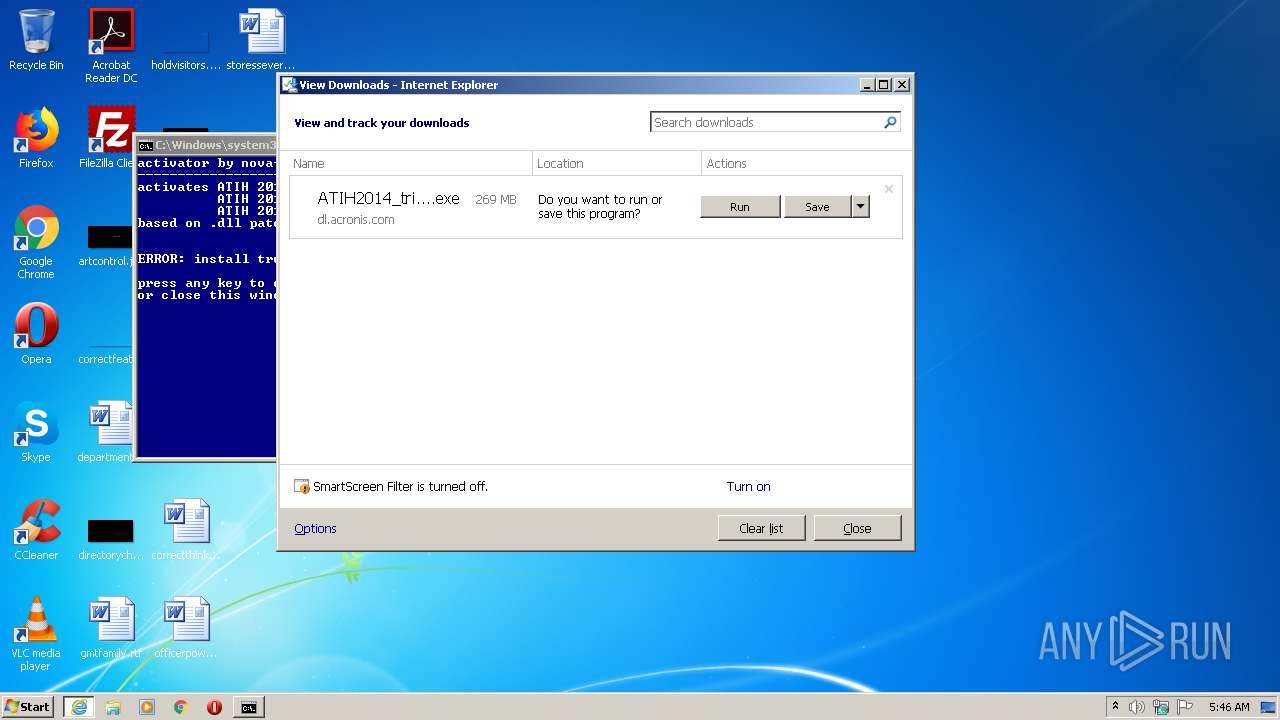Run the ATIH2014 download

(x=740, y=206)
